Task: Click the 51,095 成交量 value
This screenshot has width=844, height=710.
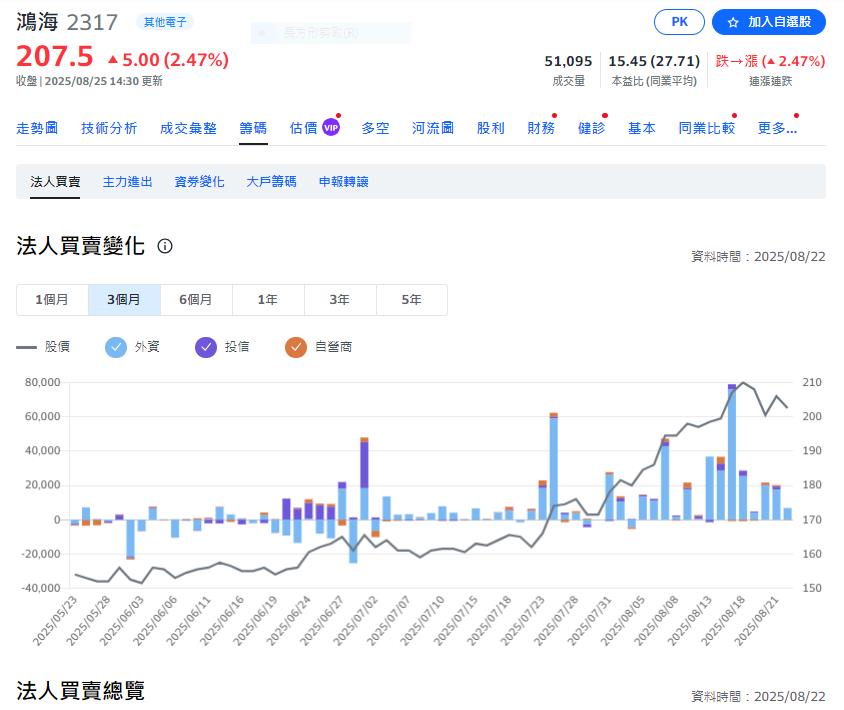Action: pos(568,61)
